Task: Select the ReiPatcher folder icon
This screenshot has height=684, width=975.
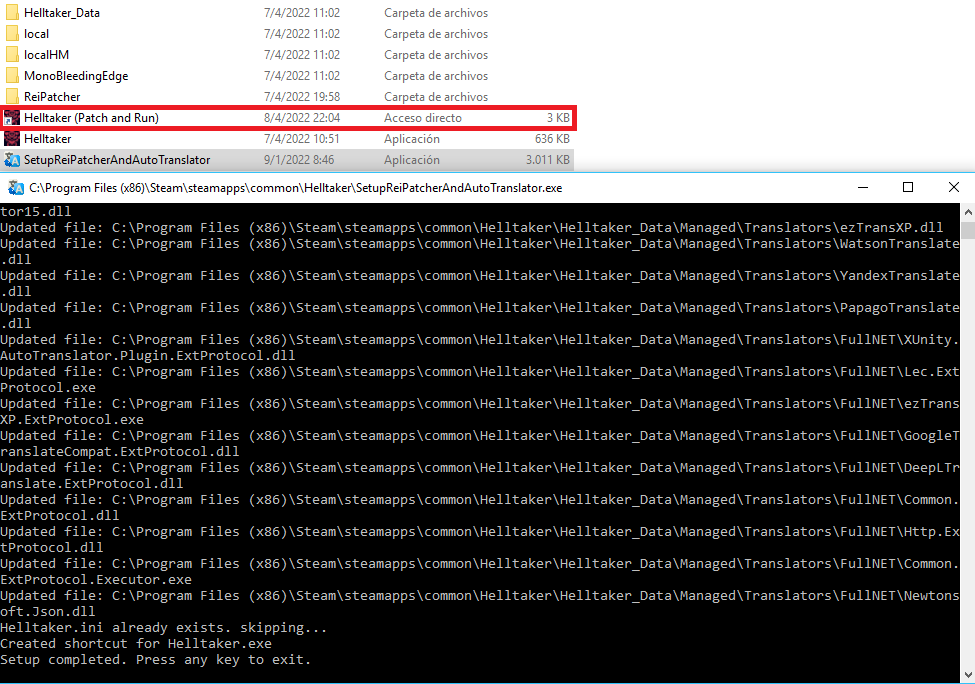Action: (12, 97)
